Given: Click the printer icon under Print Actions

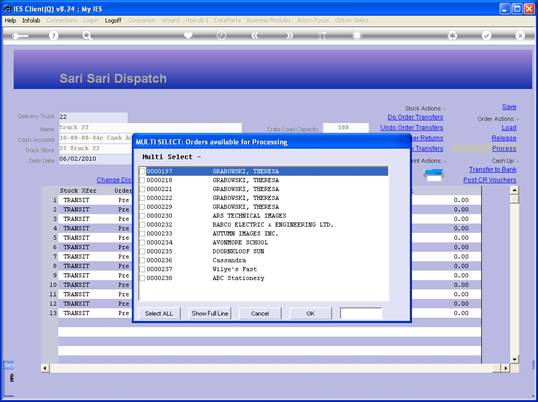Looking at the screenshot, I should point(434,175).
